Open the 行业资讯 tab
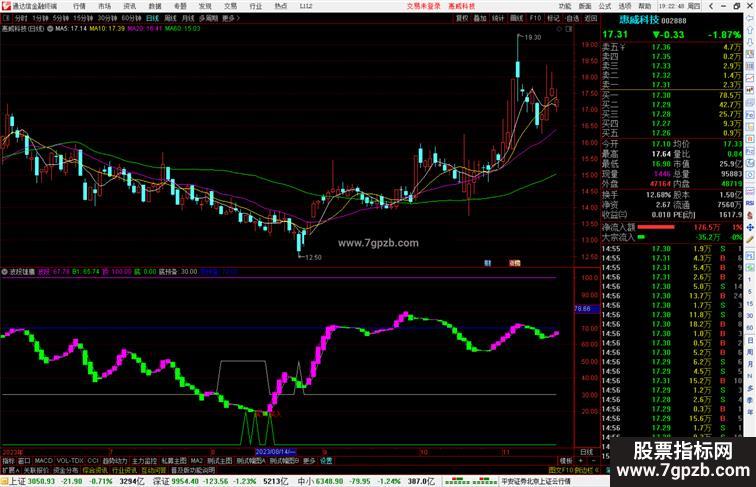This screenshot has width=756, height=487. click(125, 470)
